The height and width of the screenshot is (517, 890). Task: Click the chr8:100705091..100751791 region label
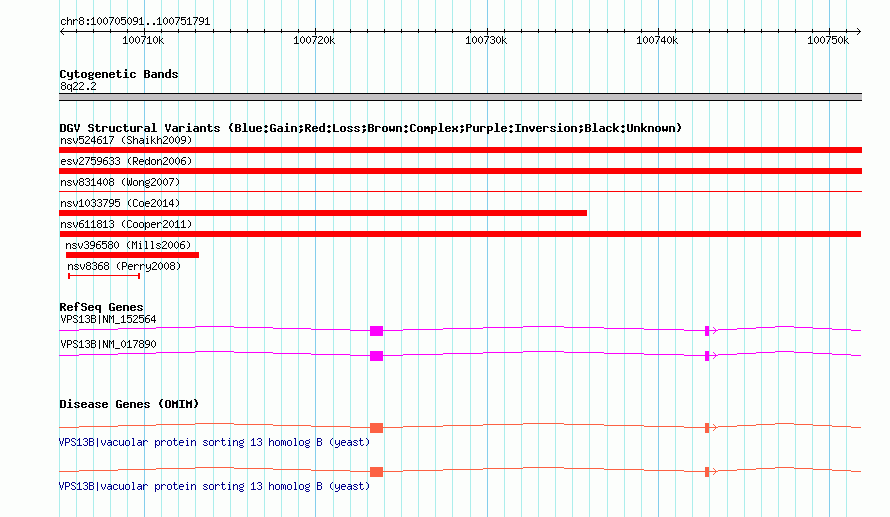(x=135, y=21)
